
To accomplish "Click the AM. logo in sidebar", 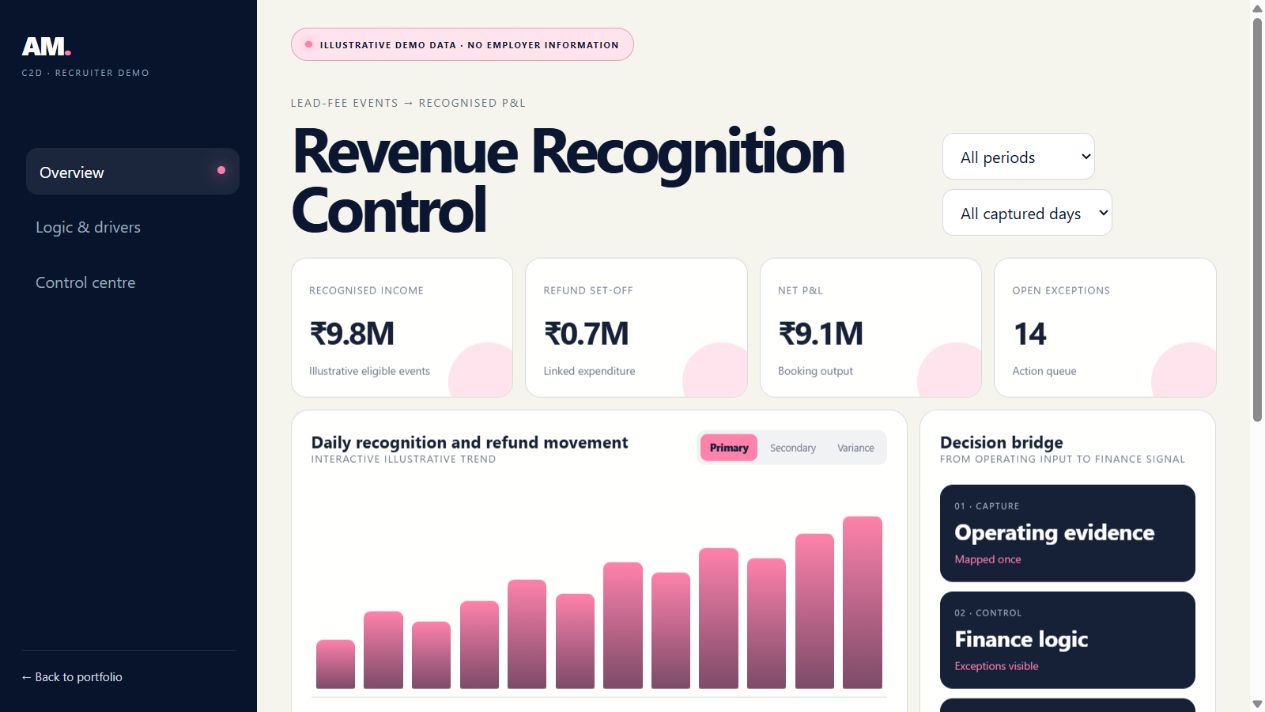I will click(x=46, y=46).
